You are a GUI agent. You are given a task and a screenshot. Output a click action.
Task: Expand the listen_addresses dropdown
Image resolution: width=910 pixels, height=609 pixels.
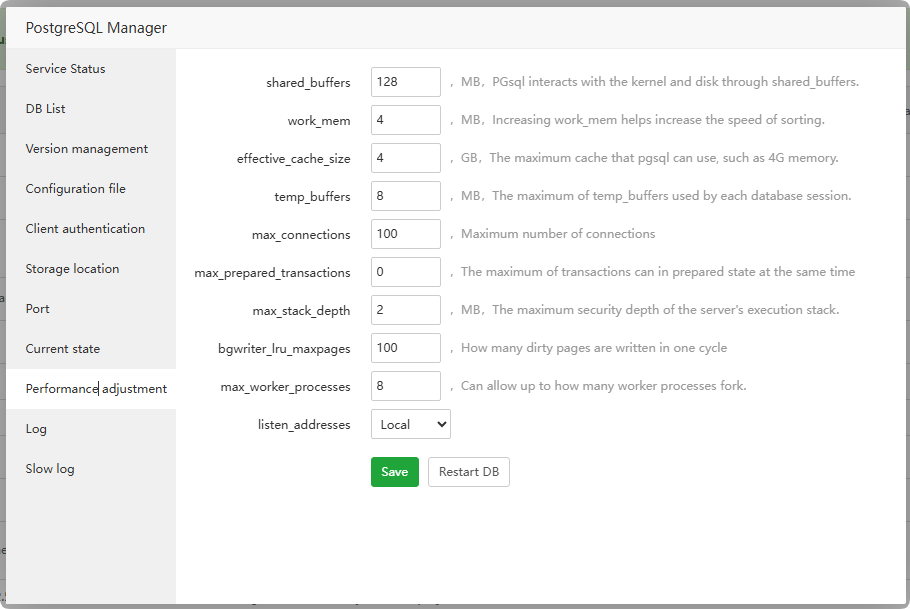click(410, 424)
